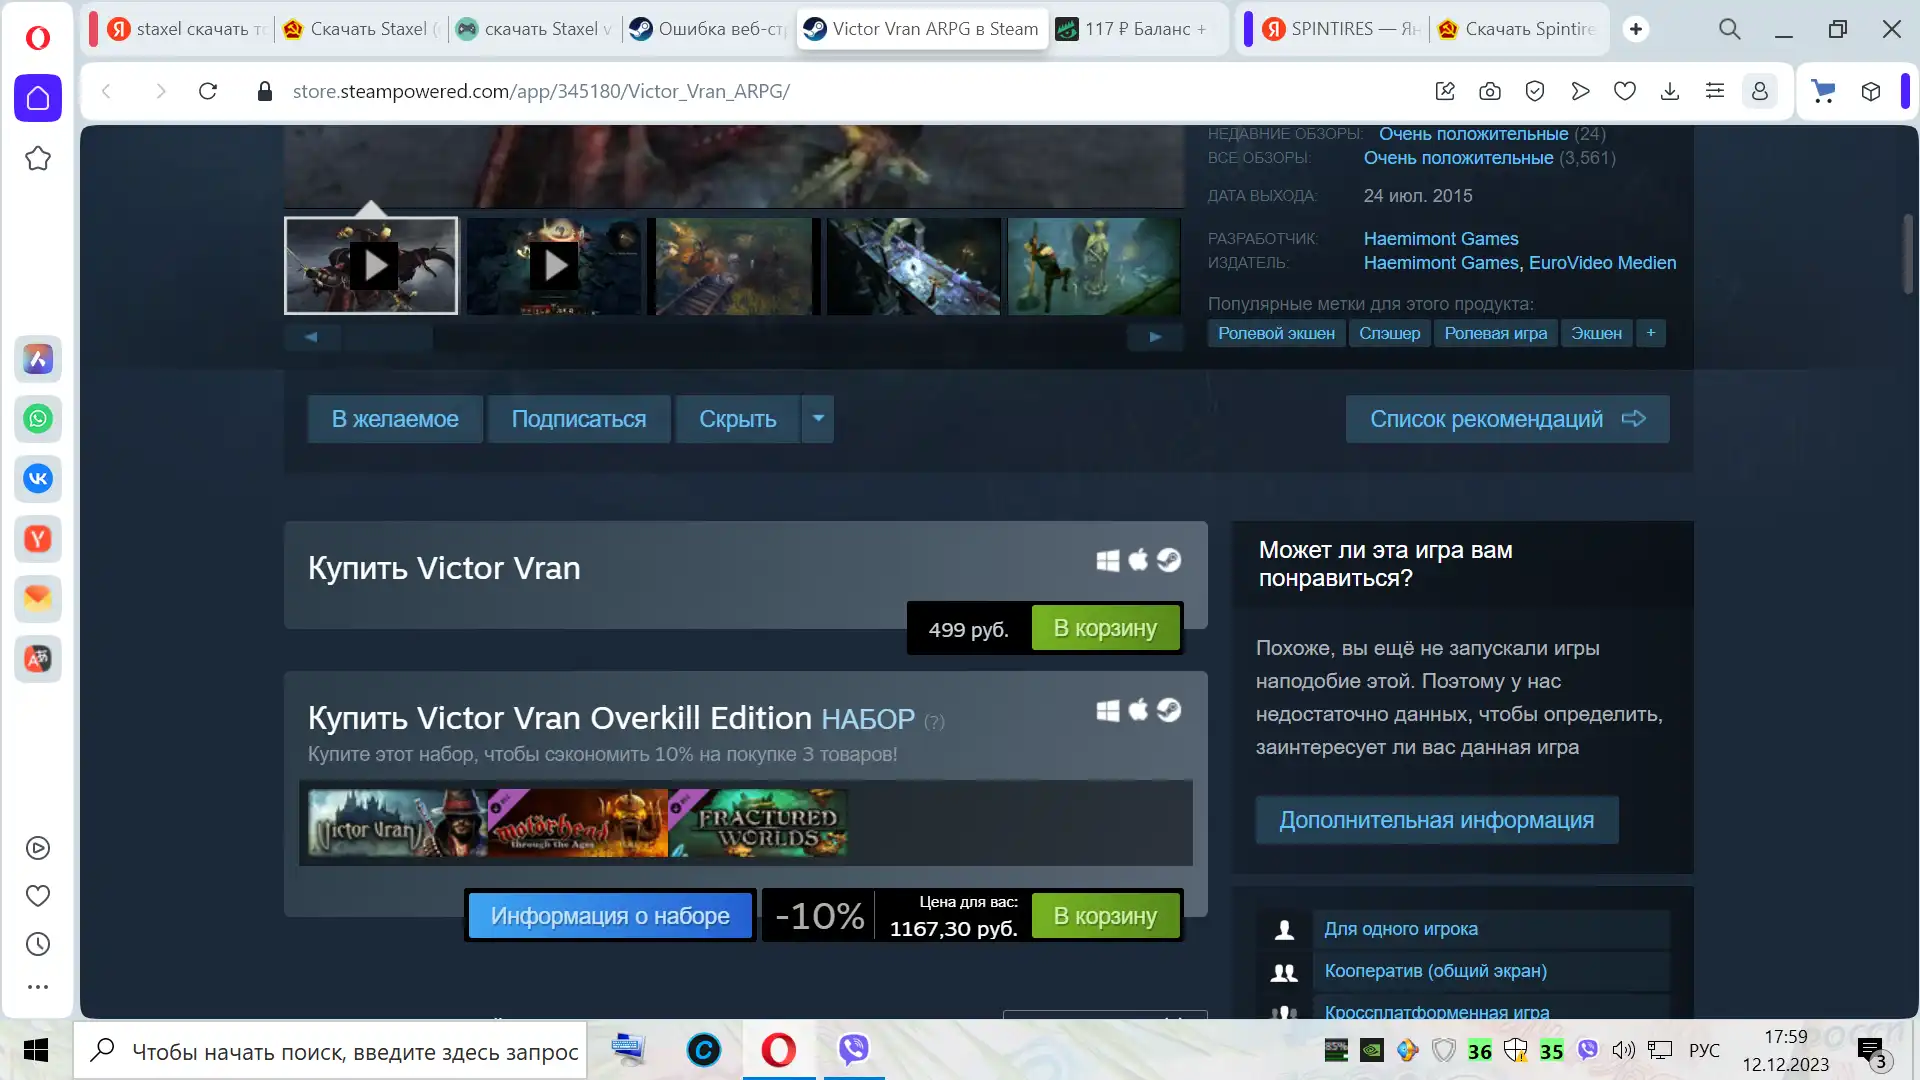Open Aria AI sidebar icon
The image size is (1920, 1080).
pos(38,359)
